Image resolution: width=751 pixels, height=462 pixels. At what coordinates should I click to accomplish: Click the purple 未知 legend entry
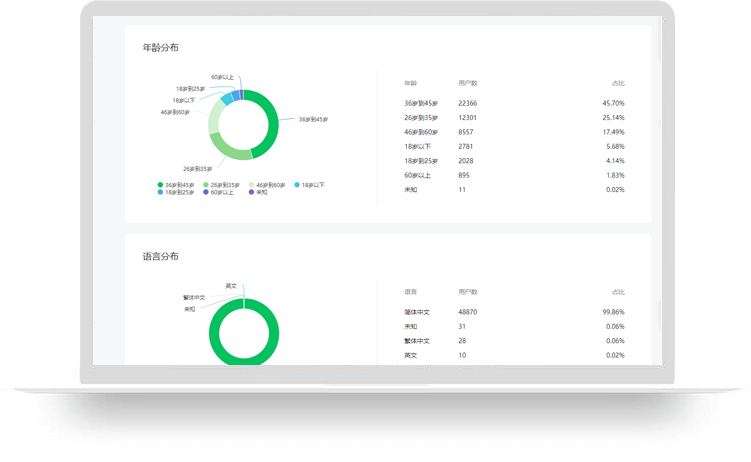click(x=258, y=192)
